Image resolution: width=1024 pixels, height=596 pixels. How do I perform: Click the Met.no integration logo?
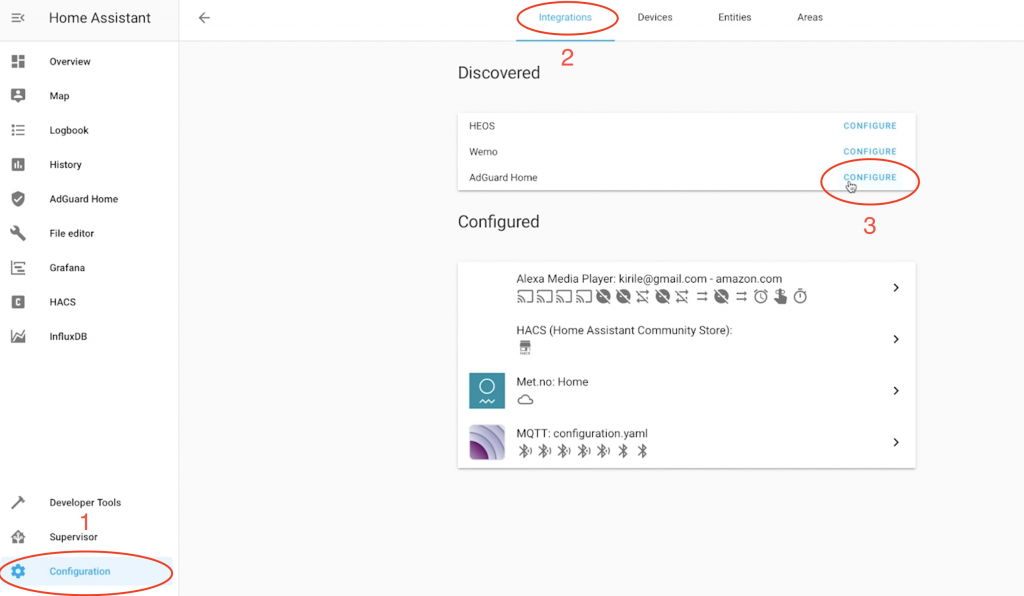click(487, 390)
